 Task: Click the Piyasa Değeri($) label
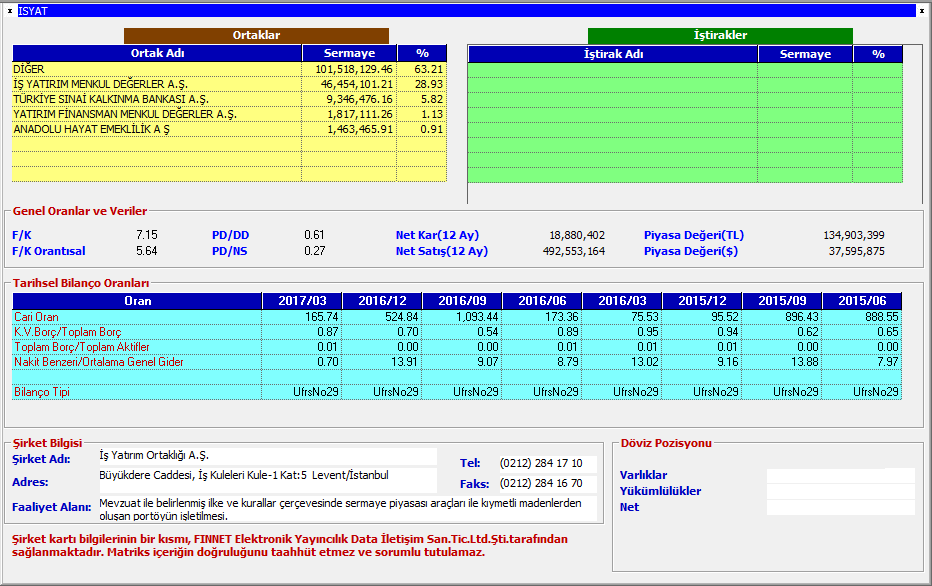[691, 251]
